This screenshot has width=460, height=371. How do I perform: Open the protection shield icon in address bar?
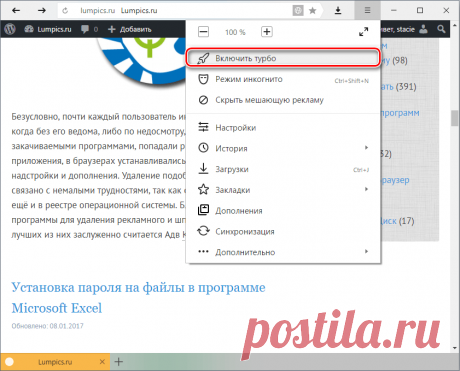point(298,11)
